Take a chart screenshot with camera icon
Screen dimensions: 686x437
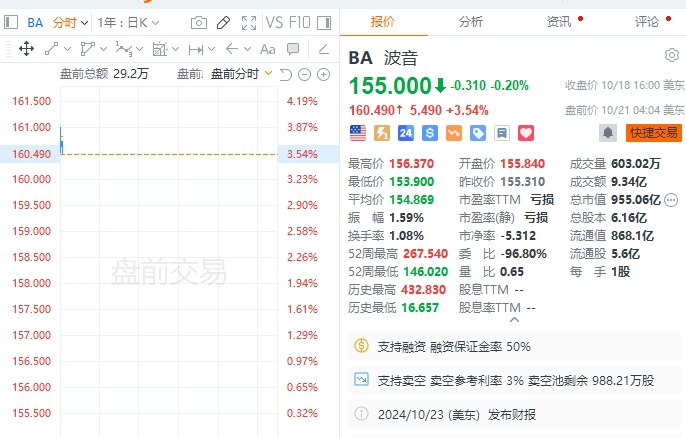pos(199,23)
